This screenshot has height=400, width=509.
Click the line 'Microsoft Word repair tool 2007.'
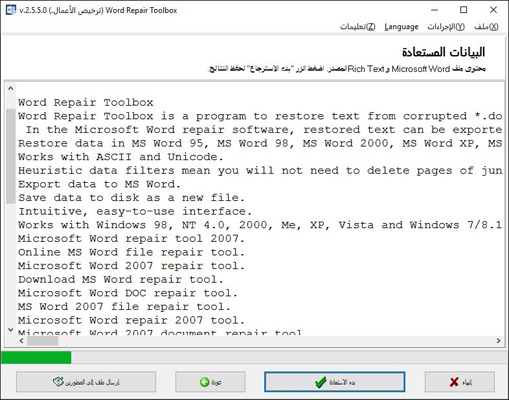point(131,239)
